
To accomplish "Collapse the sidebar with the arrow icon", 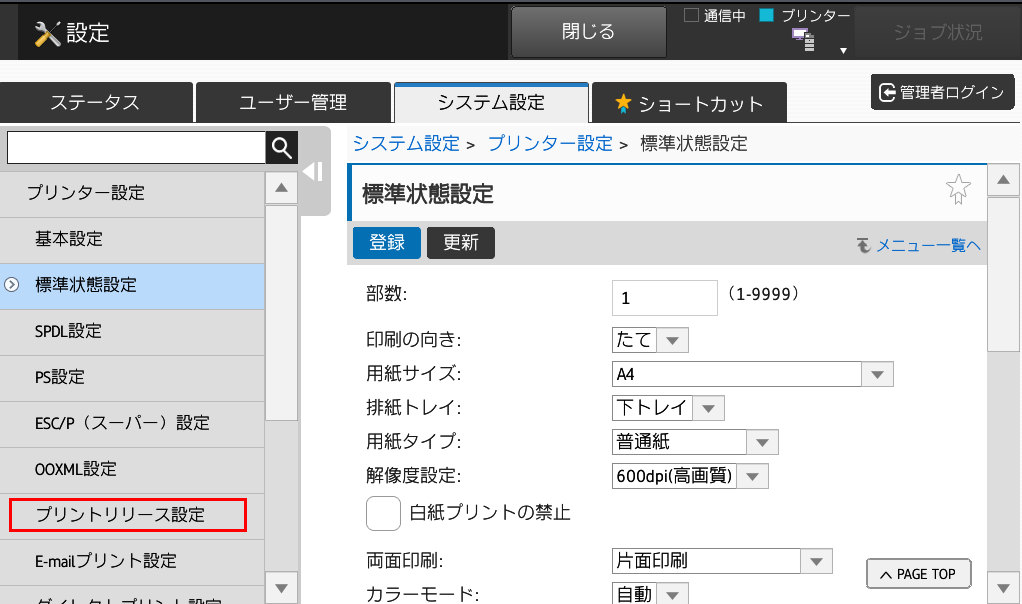I will coord(313,172).
